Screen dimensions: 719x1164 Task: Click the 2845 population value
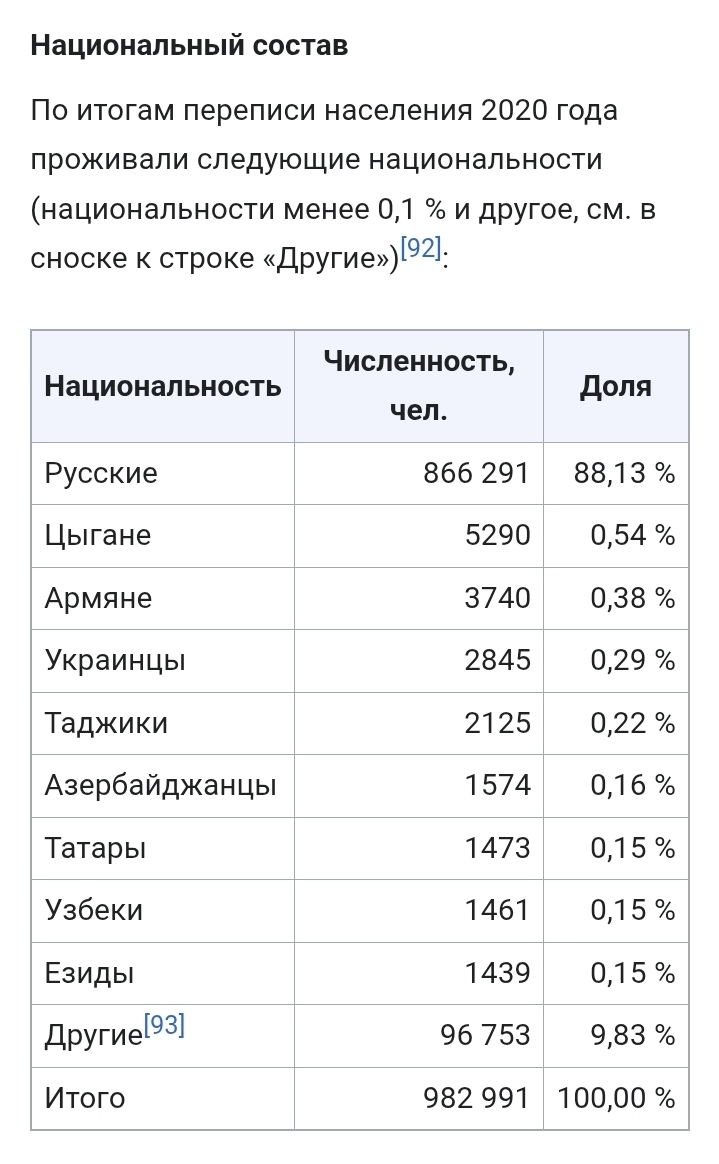497,661
